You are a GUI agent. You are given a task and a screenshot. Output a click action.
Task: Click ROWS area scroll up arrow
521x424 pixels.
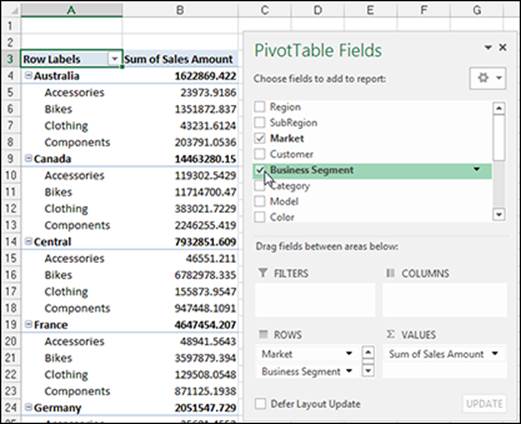368,352
